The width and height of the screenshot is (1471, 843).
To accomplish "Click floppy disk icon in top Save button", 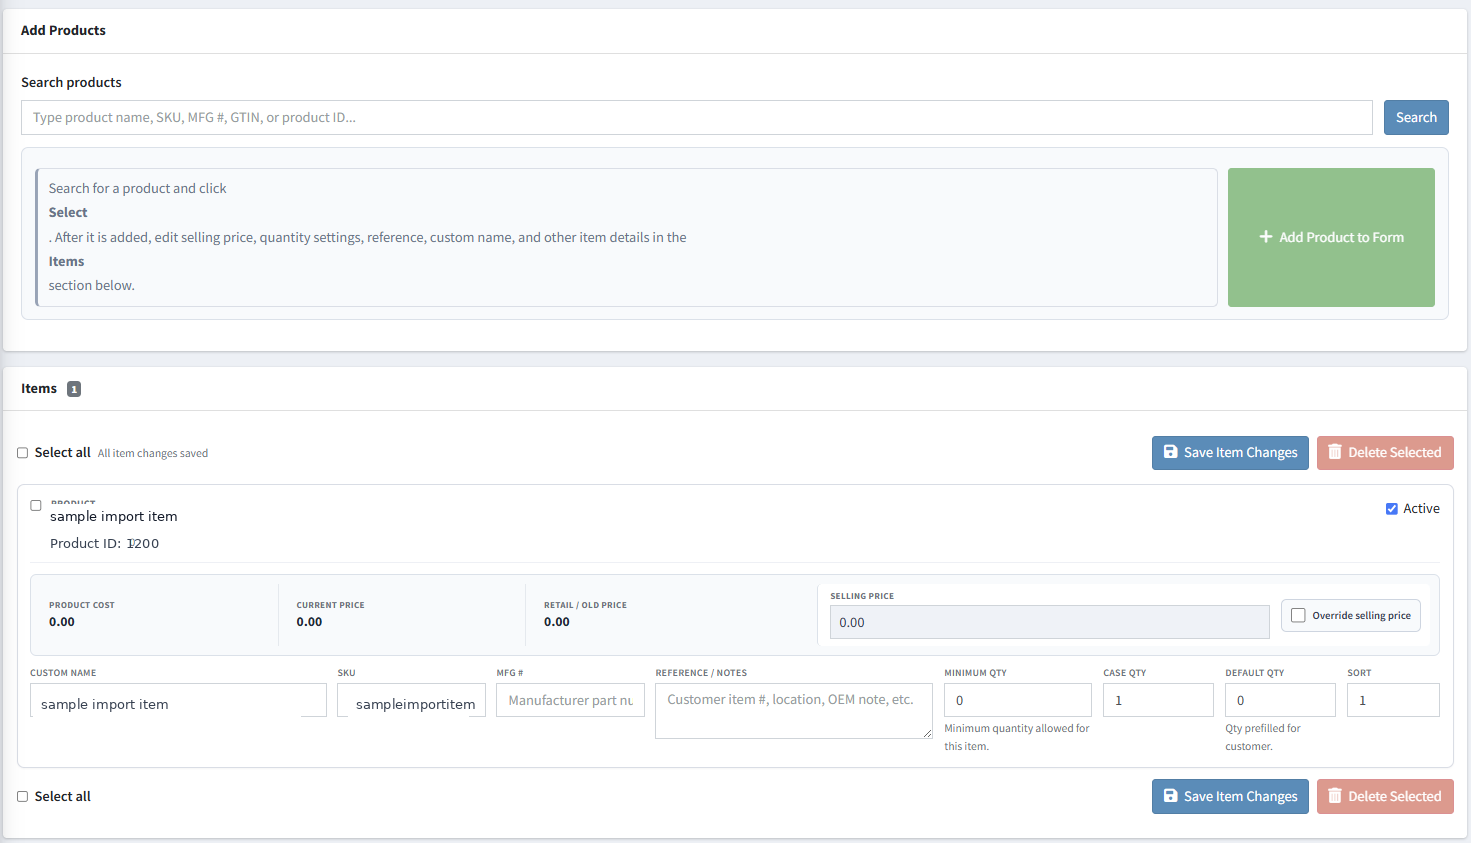I will pos(1170,452).
